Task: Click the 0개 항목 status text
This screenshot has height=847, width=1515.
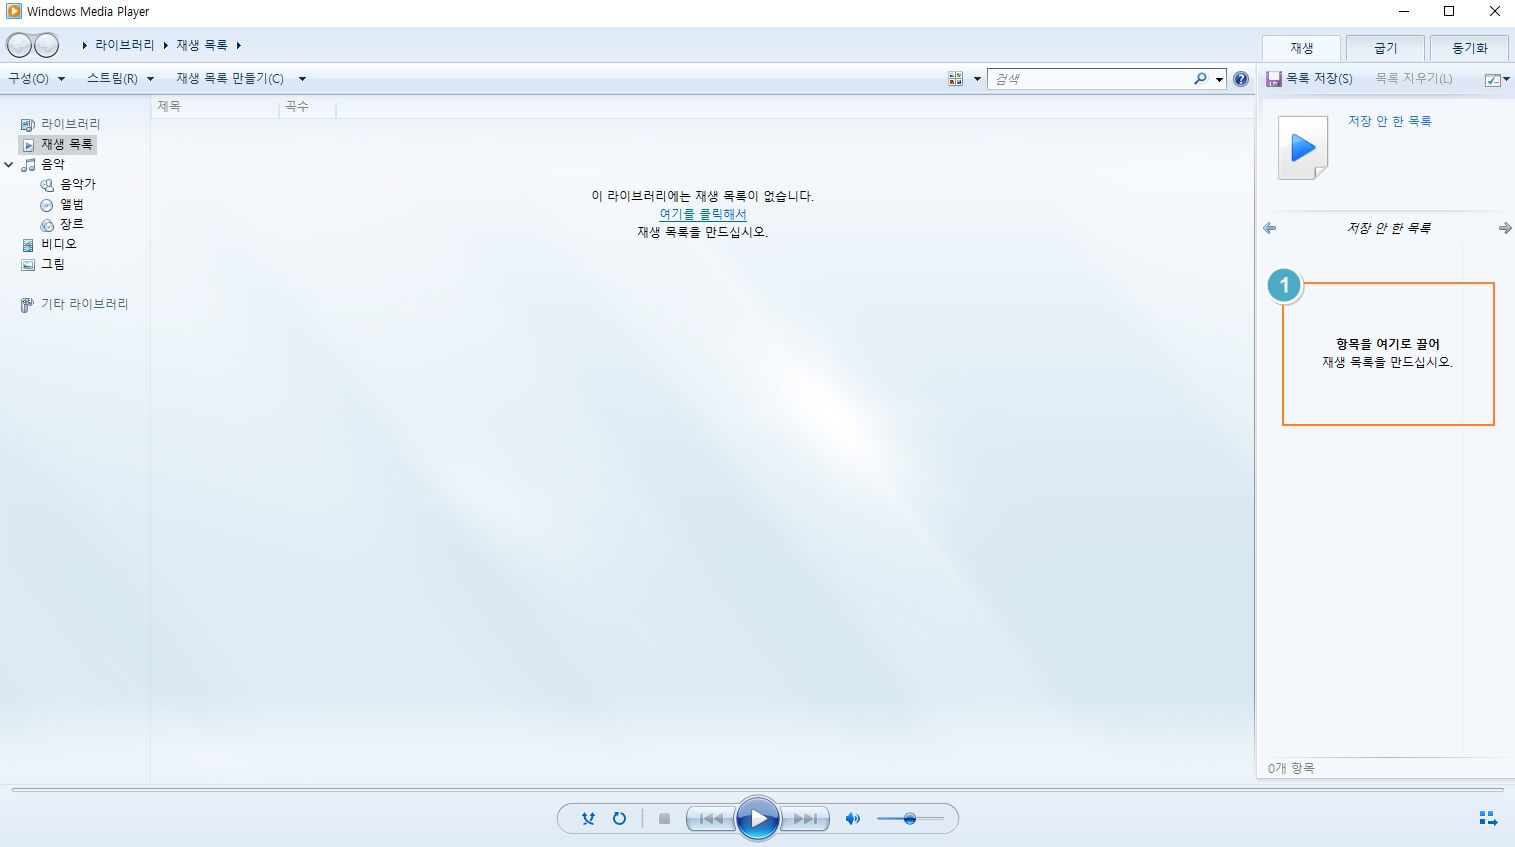Action: click(1291, 768)
